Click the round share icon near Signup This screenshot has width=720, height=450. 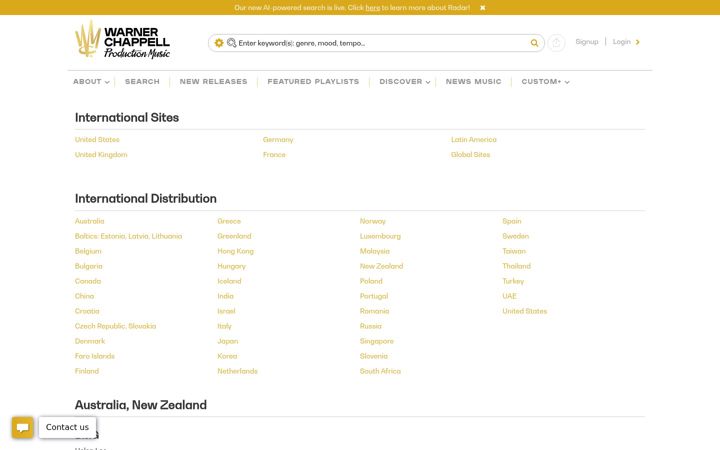tap(556, 43)
